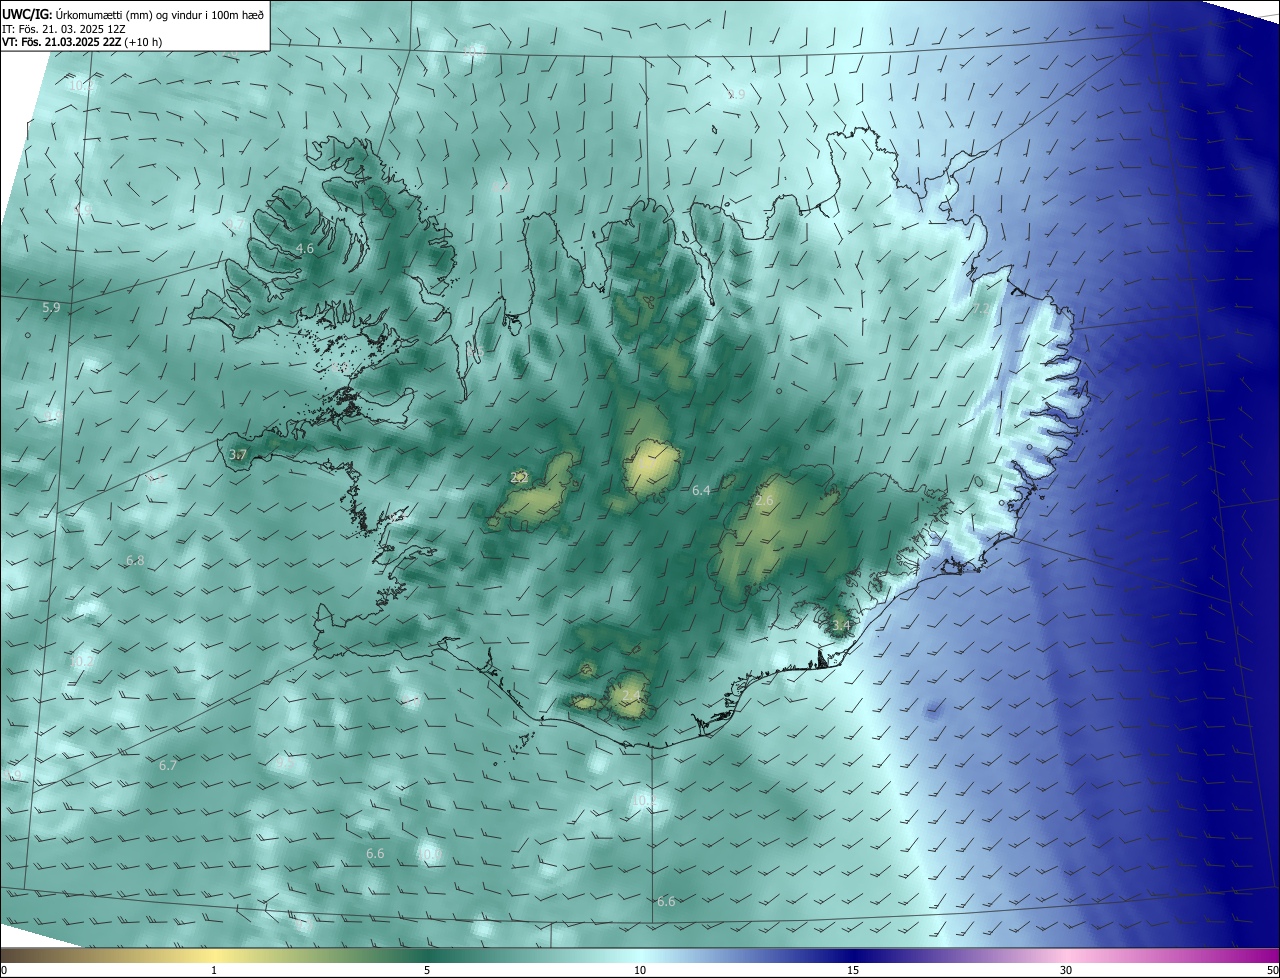
Task: Click the 50 tick on the color scale
Action: [x=1272, y=970]
